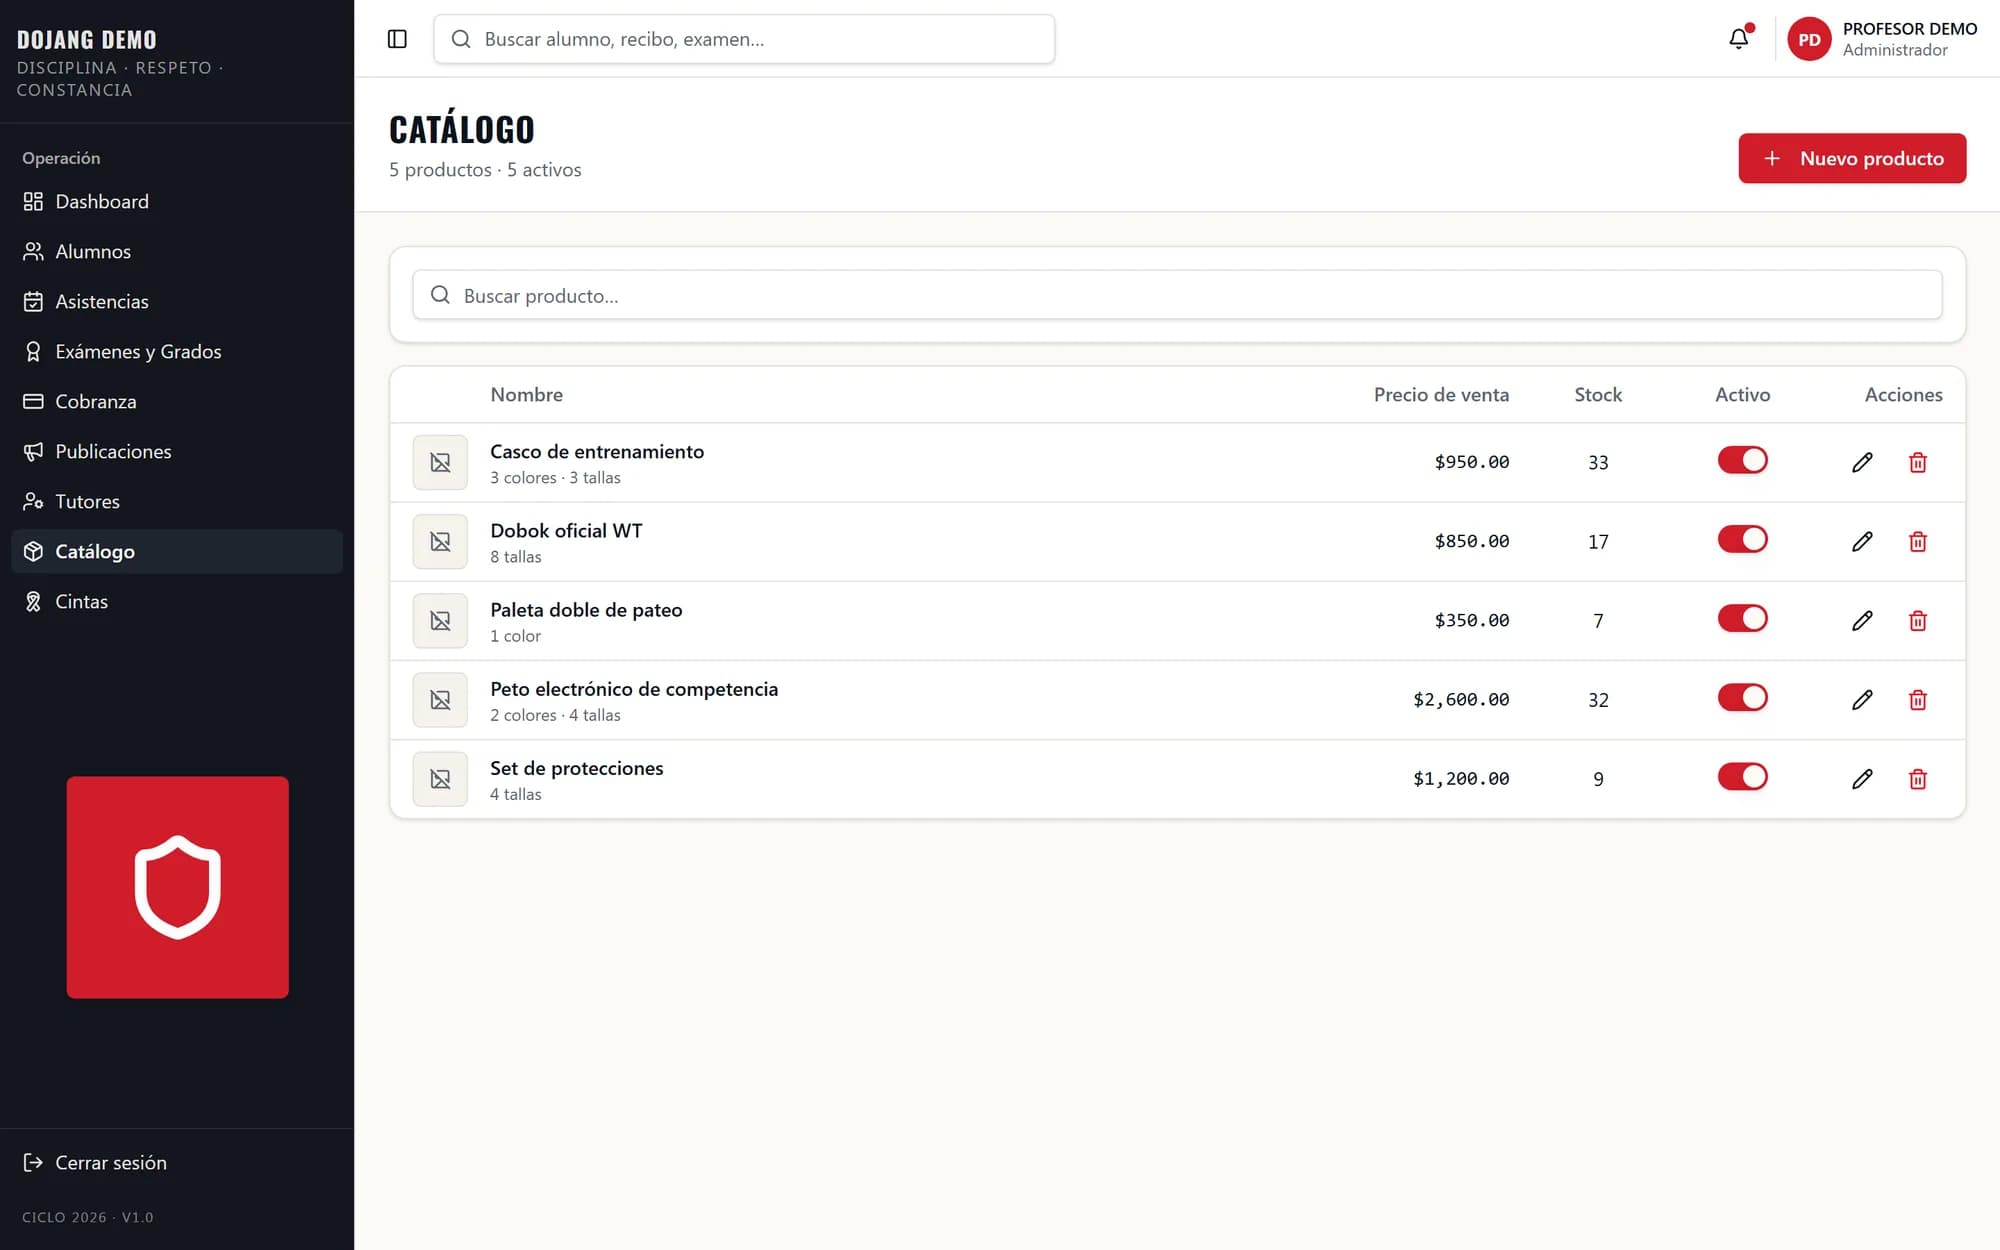Viewport: 2000px width, 1250px height.
Task: Click the PROFESOR DEMO user name
Action: click(x=1909, y=29)
